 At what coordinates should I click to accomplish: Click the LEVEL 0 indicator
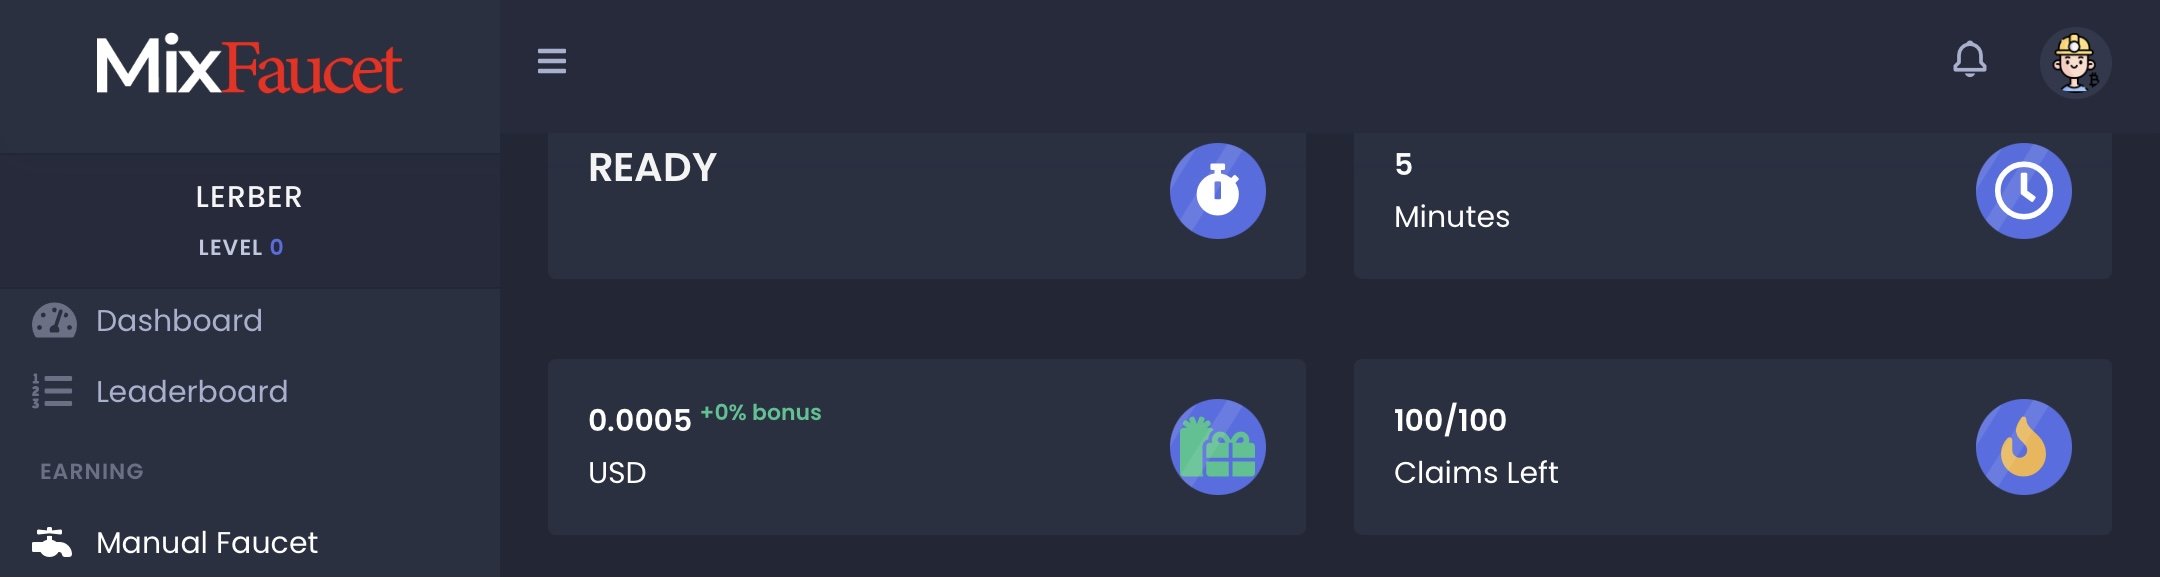click(241, 247)
